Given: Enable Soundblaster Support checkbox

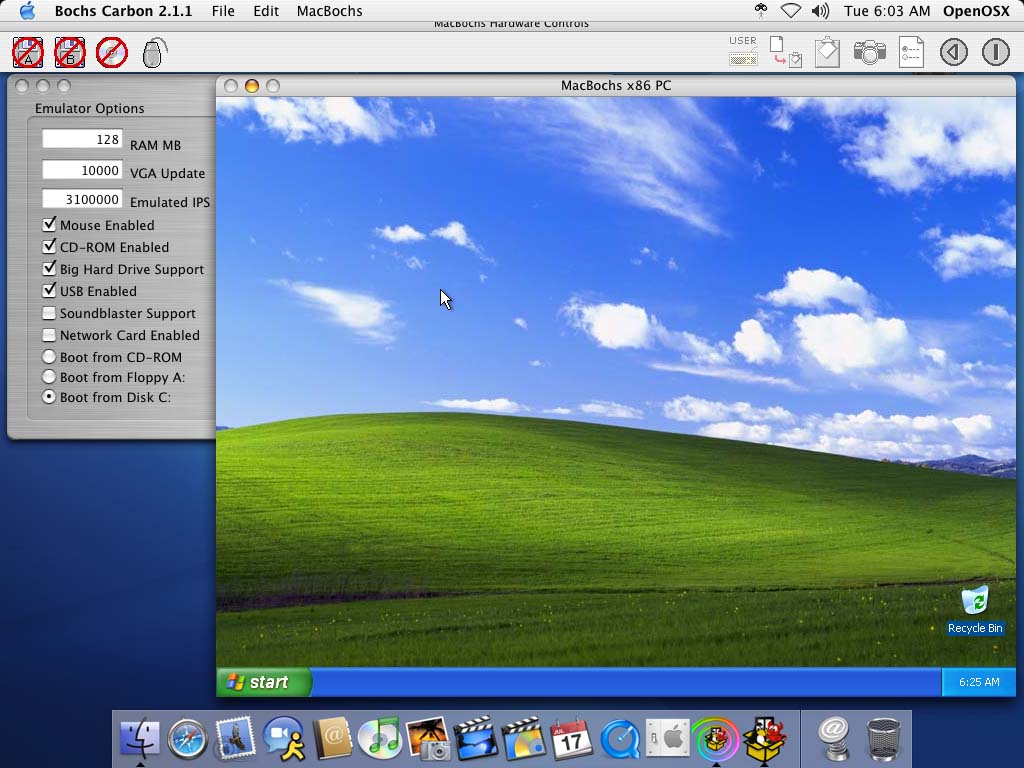Looking at the screenshot, I should point(49,313).
